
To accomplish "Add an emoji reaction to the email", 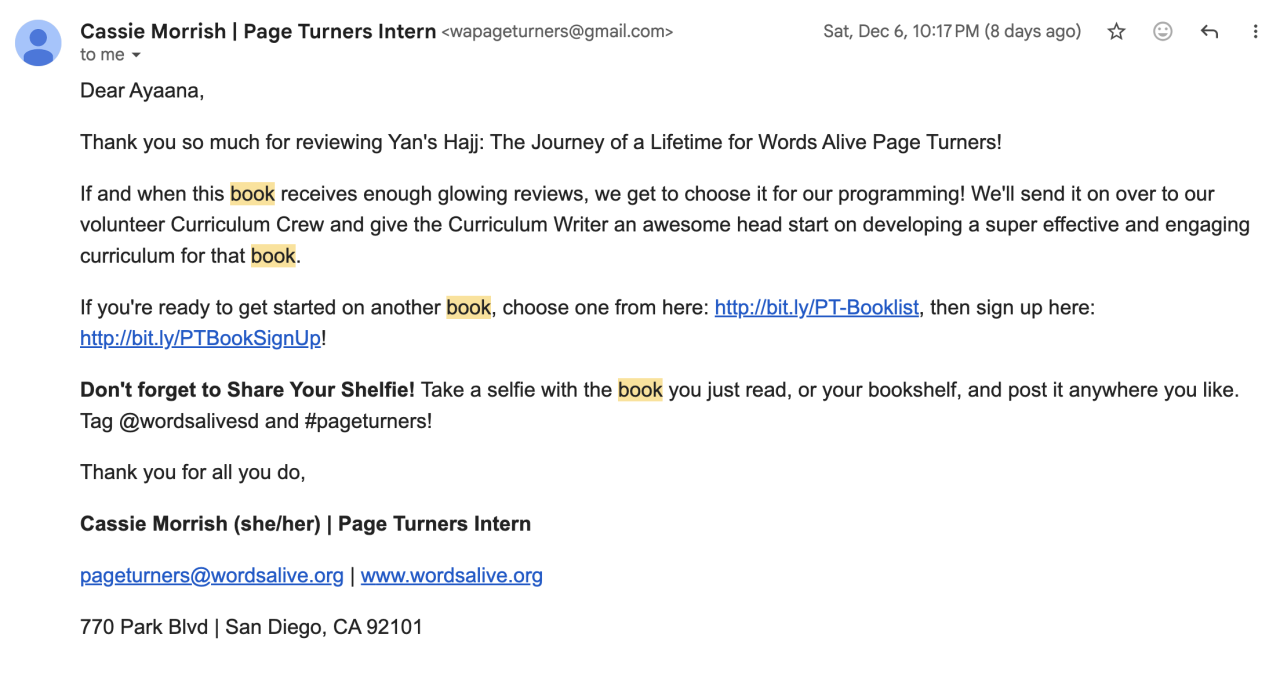I will (x=1162, y=32).
